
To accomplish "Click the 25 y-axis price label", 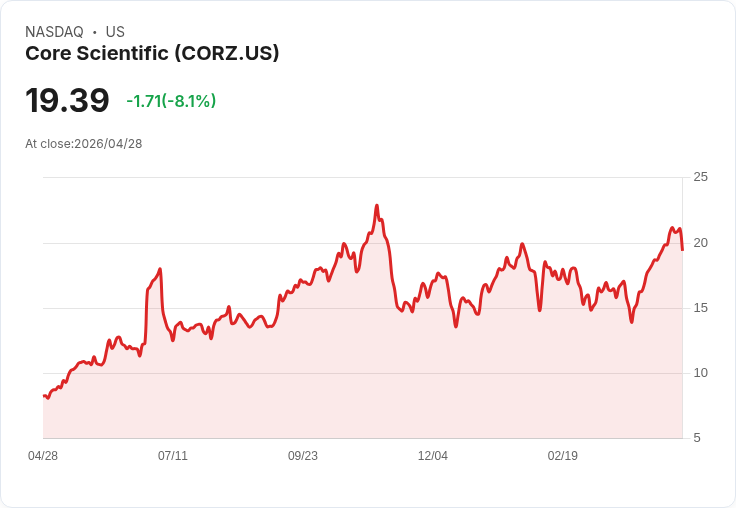I will click(700, 177).
